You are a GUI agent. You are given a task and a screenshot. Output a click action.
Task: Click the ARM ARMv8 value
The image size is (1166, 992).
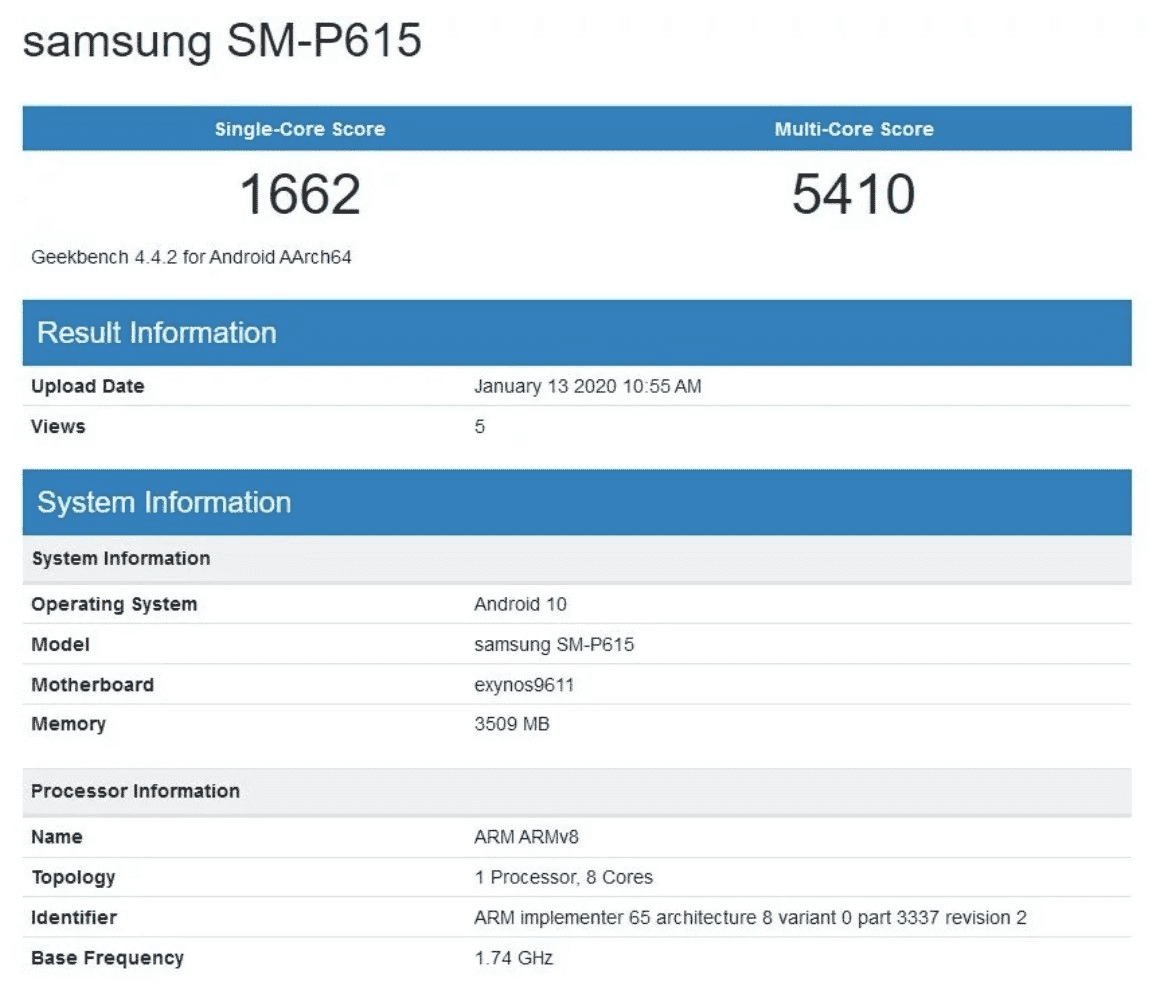click(526, 837)
